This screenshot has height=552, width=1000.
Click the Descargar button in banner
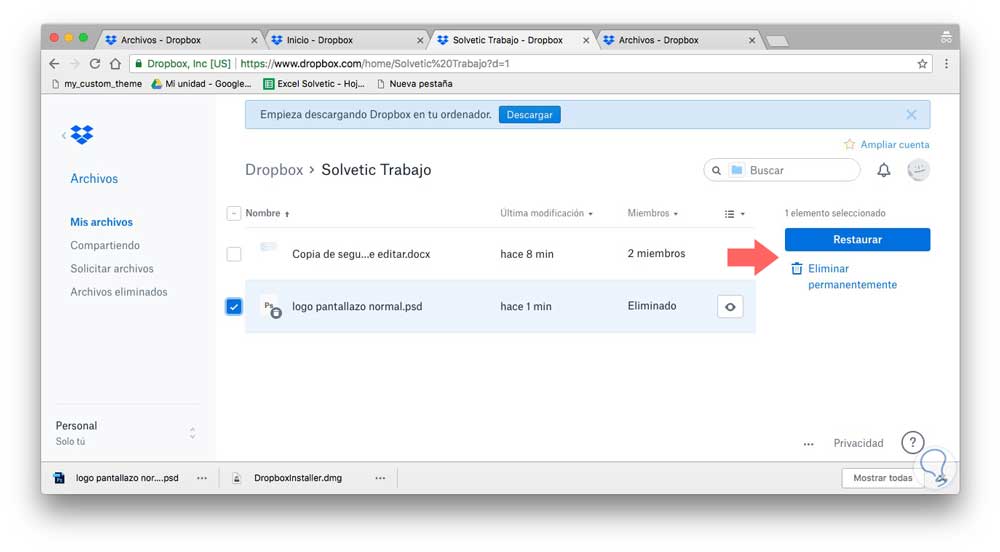[529, 115]
